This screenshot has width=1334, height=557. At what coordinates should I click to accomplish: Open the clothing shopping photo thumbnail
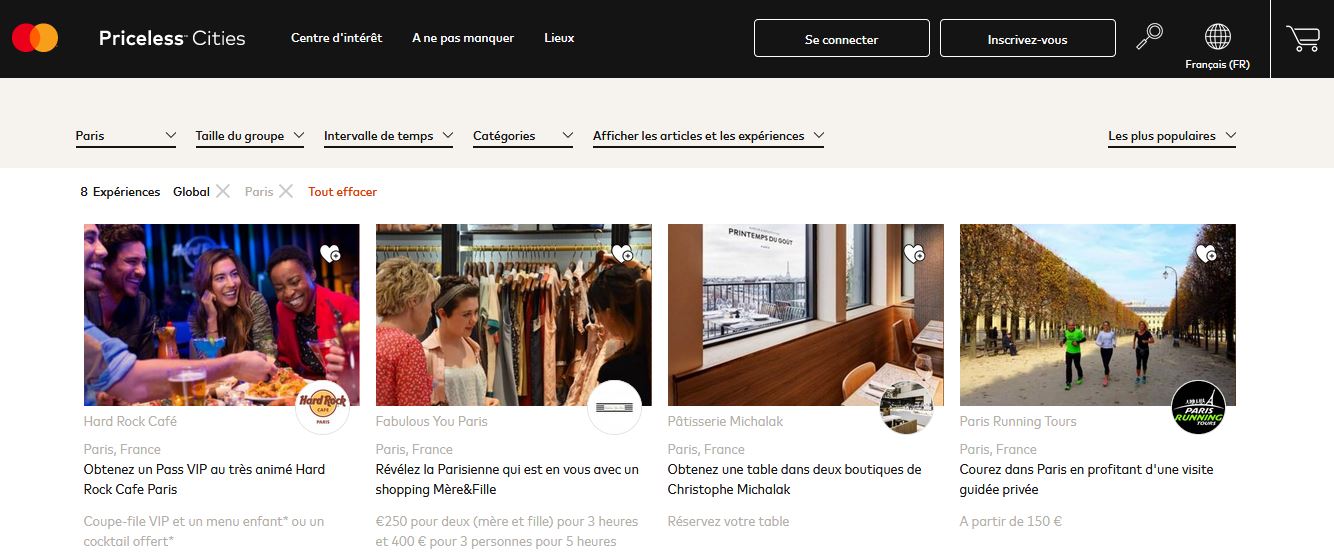click(x=514, y=314)
